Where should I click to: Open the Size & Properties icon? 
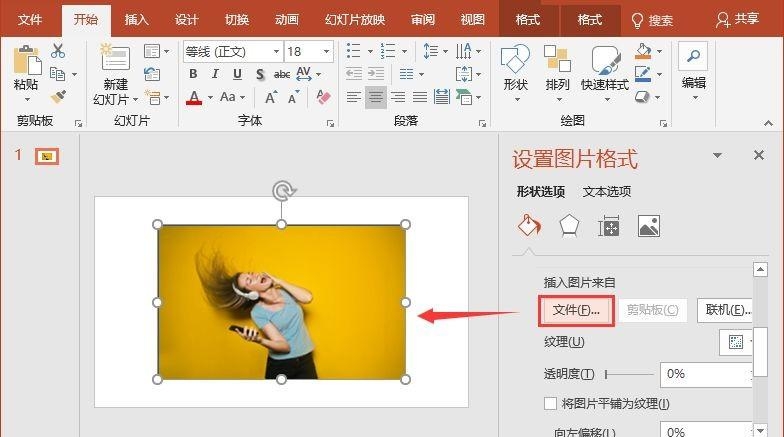click(608, 227)
